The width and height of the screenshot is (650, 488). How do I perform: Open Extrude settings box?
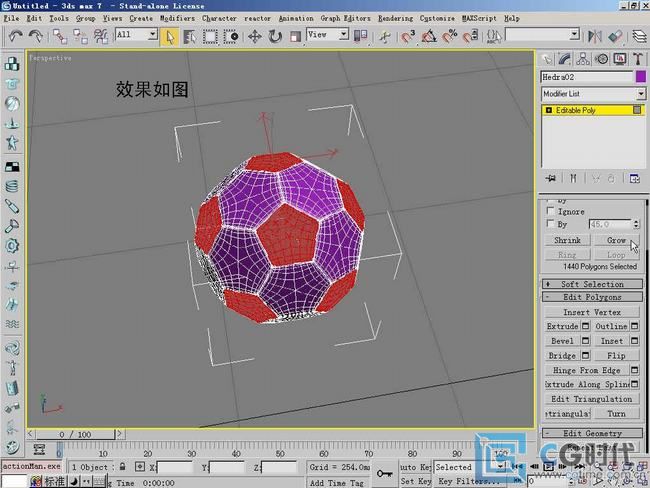(x=585, y=326)
